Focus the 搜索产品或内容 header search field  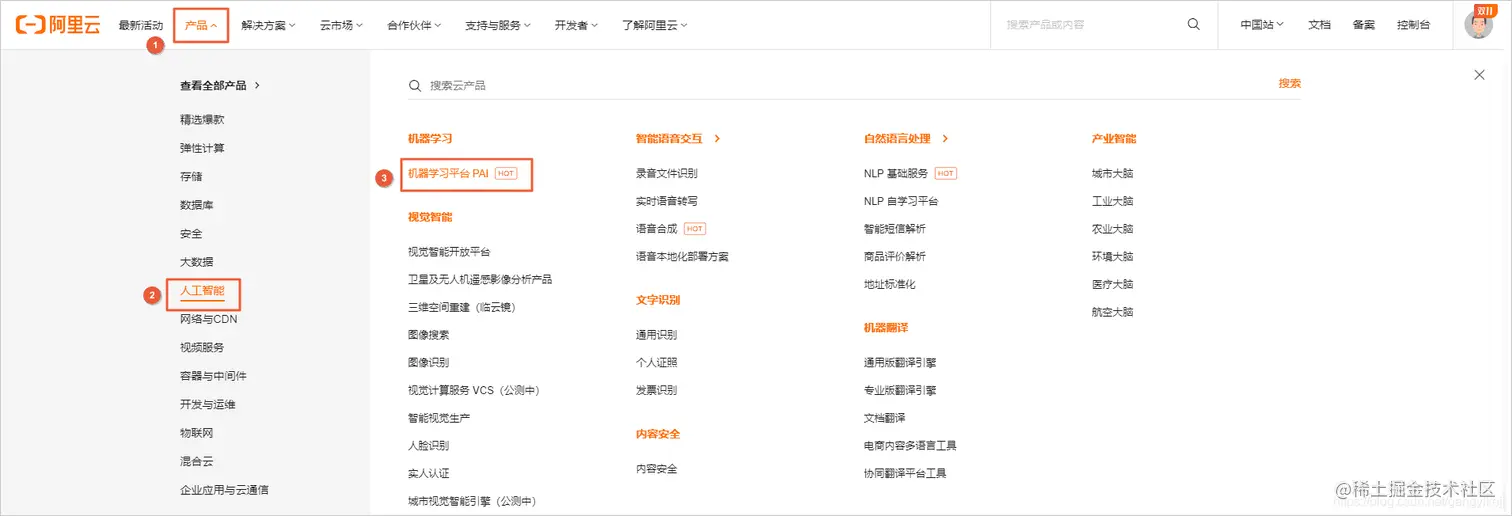point(1088,25)
